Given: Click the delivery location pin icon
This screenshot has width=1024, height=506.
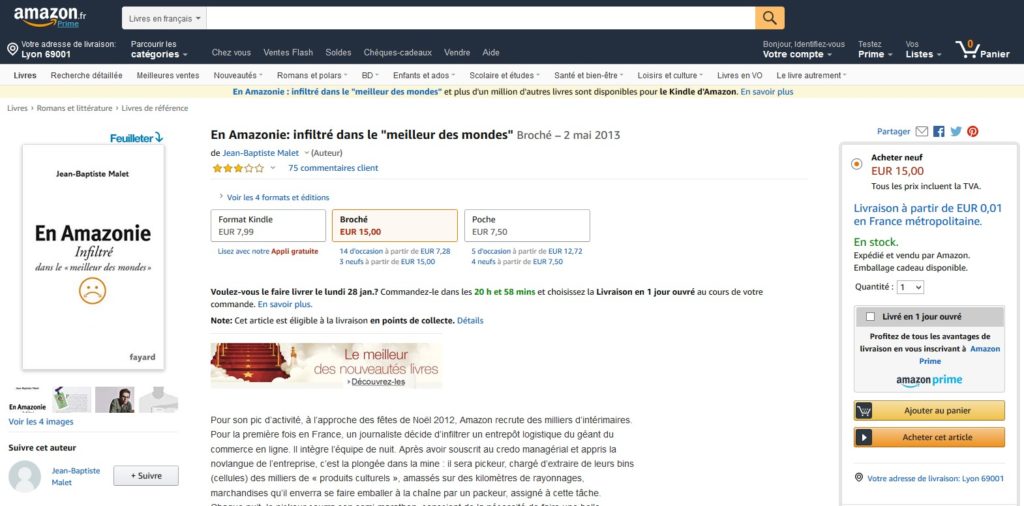Looking at the screenshot, I should [x=12, y=49].
